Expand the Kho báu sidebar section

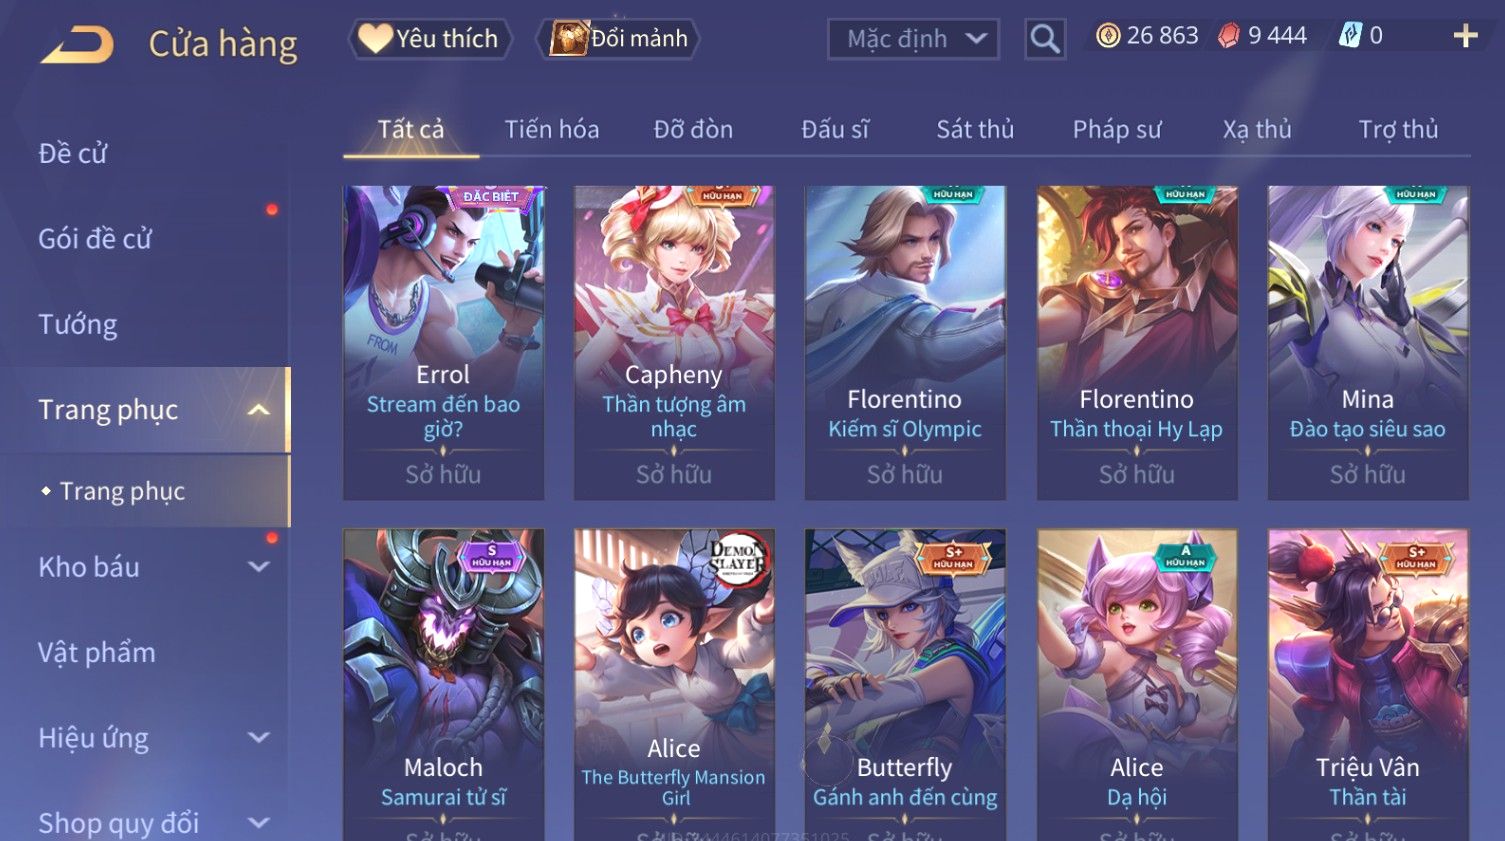(x=258, y=567)
